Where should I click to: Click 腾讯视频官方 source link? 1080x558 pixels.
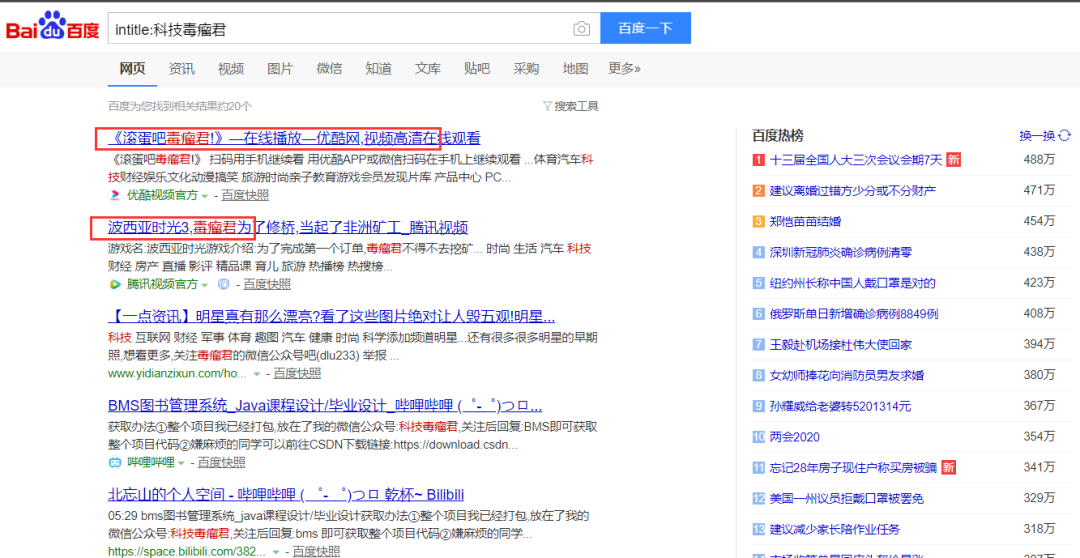pos(162,285)
